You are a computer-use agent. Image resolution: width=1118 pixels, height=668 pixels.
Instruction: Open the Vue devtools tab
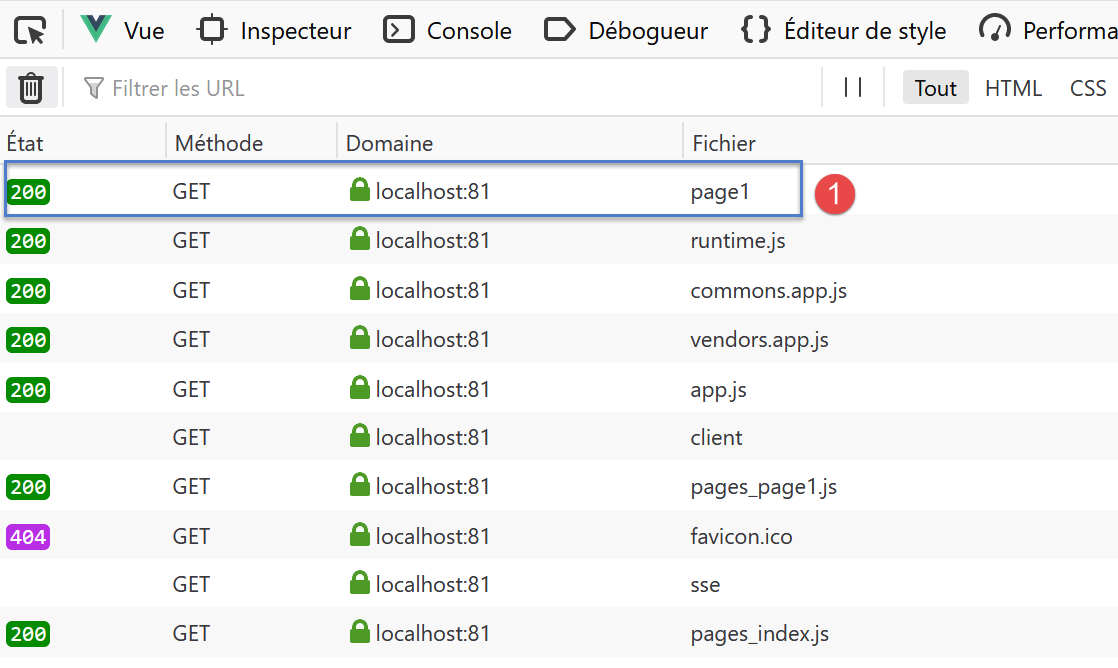(x=123, y=30)
